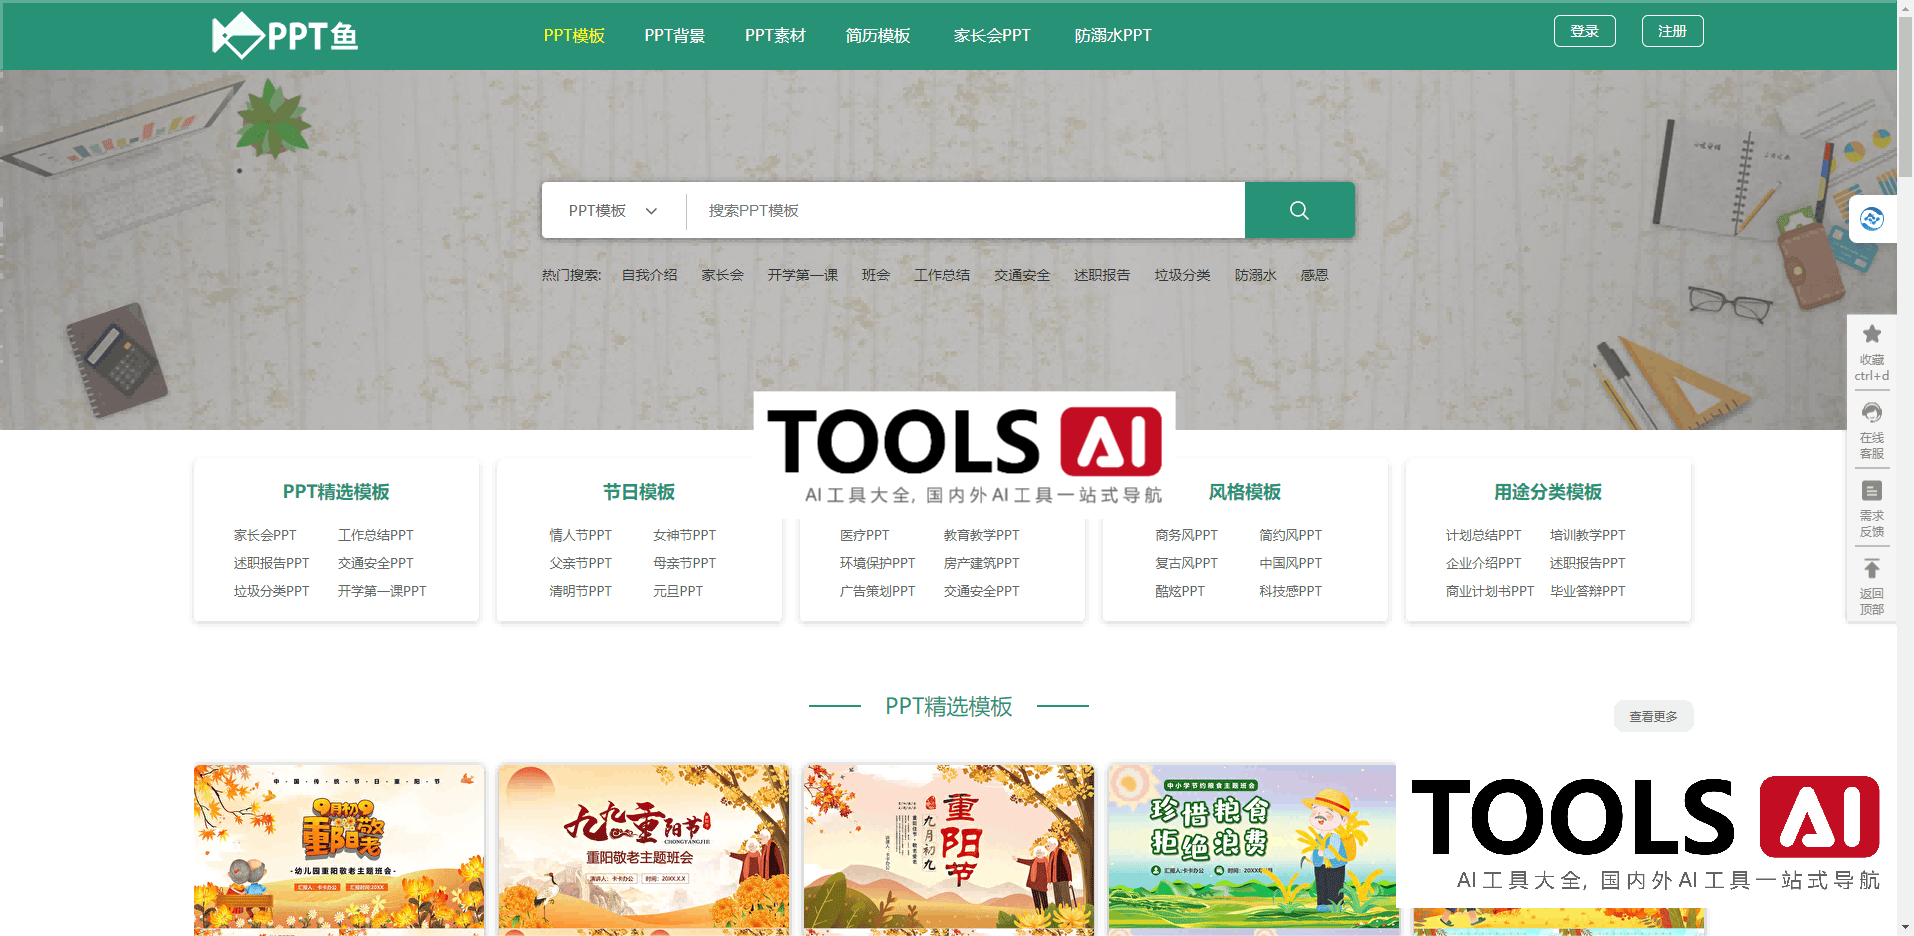Screen dimensions: 1914x936
Task: Open the PPT素材 menu item
Action: (774, 35)
